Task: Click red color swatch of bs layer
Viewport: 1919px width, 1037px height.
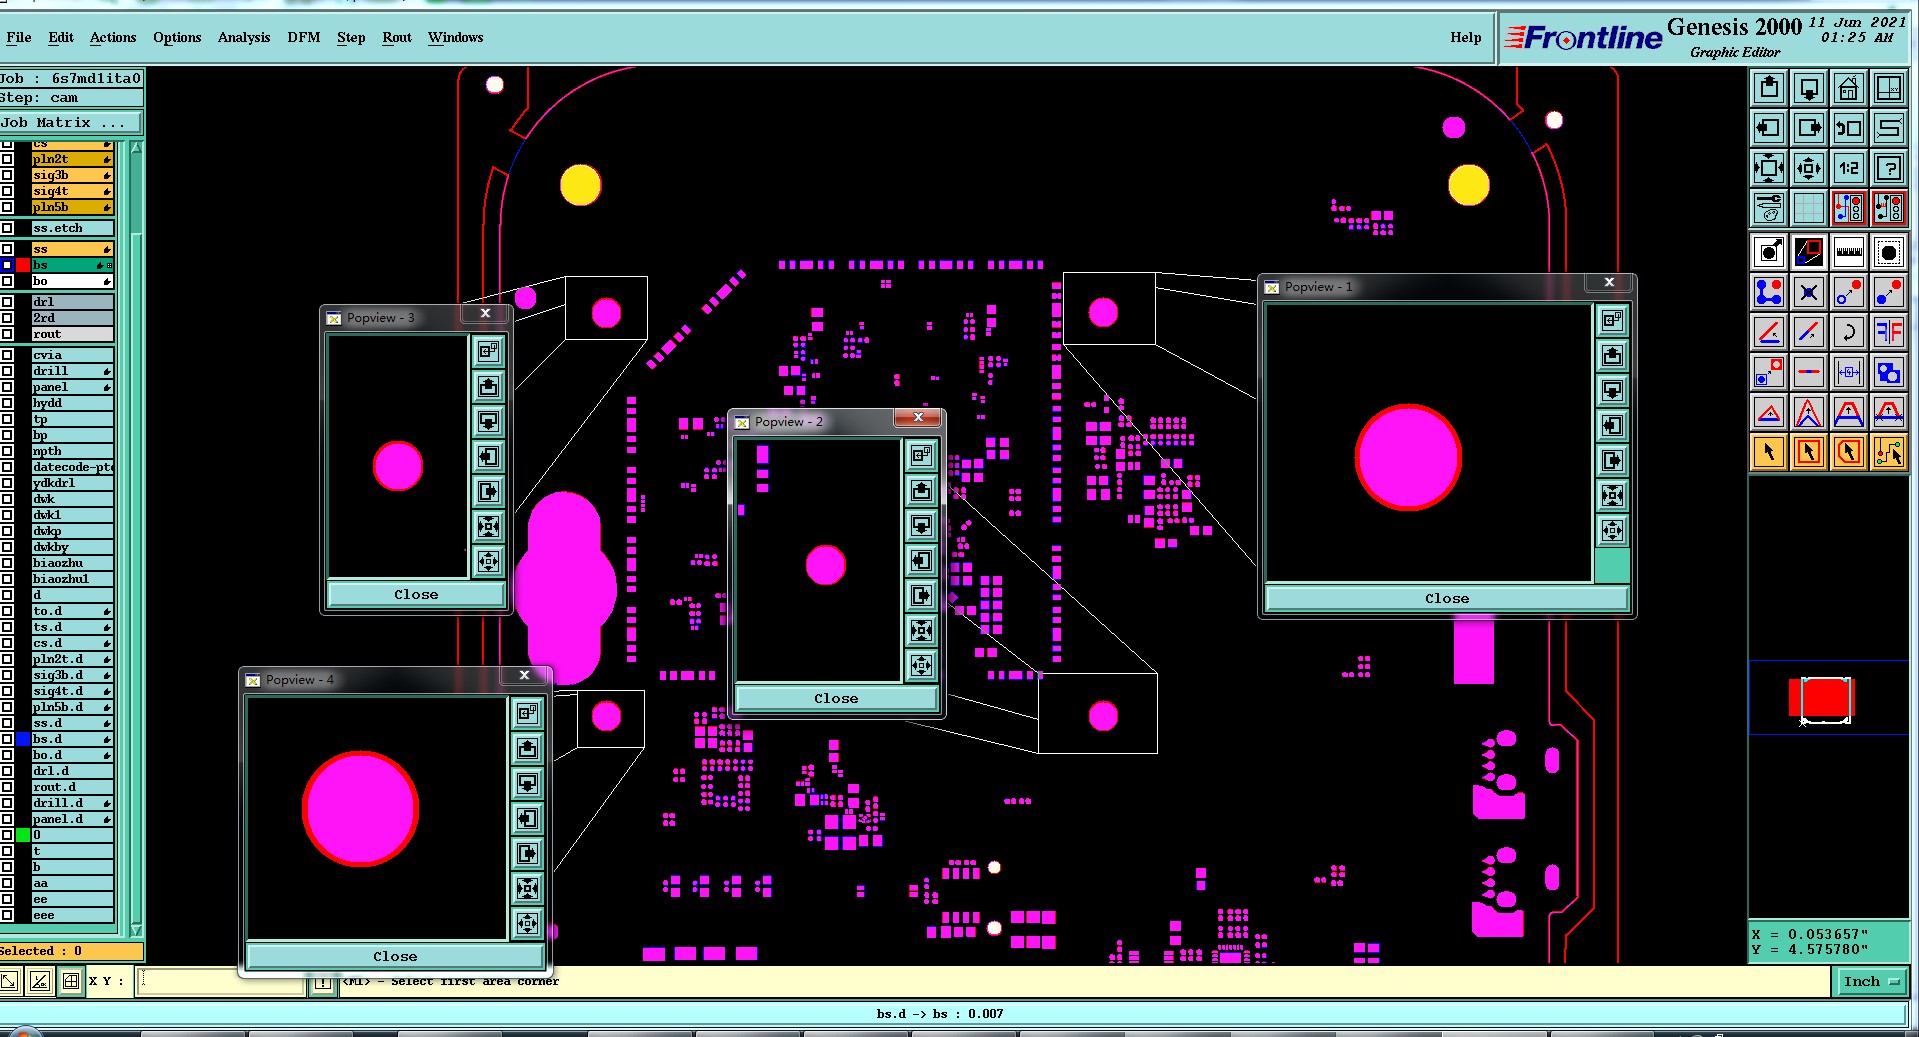Action: (x=23, y=265)
